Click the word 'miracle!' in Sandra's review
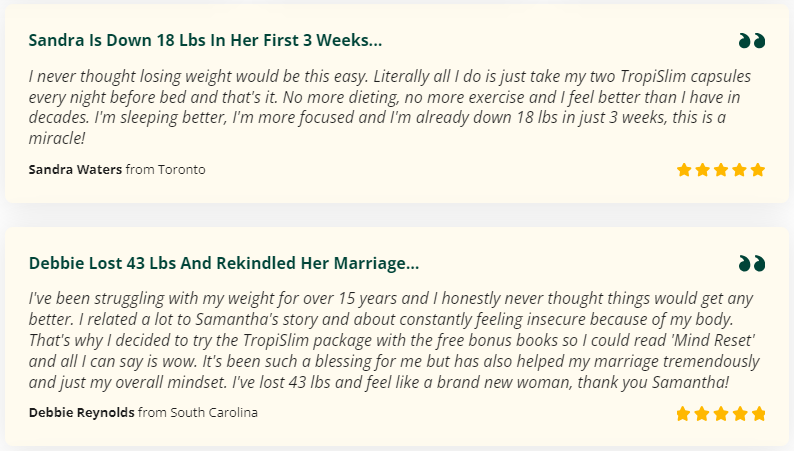The image size is (794, 451). coord(57,138)
